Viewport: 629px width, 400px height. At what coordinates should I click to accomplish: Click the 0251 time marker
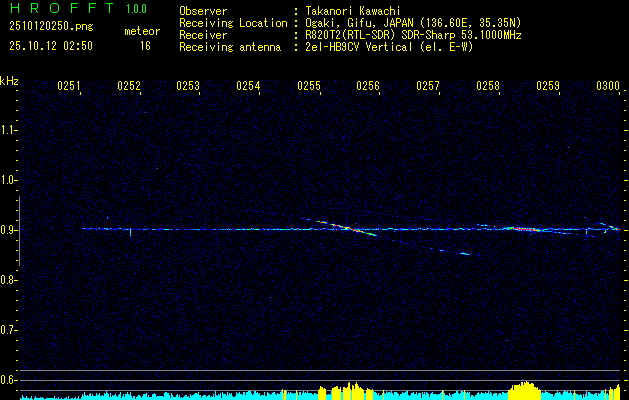(68, 85)
